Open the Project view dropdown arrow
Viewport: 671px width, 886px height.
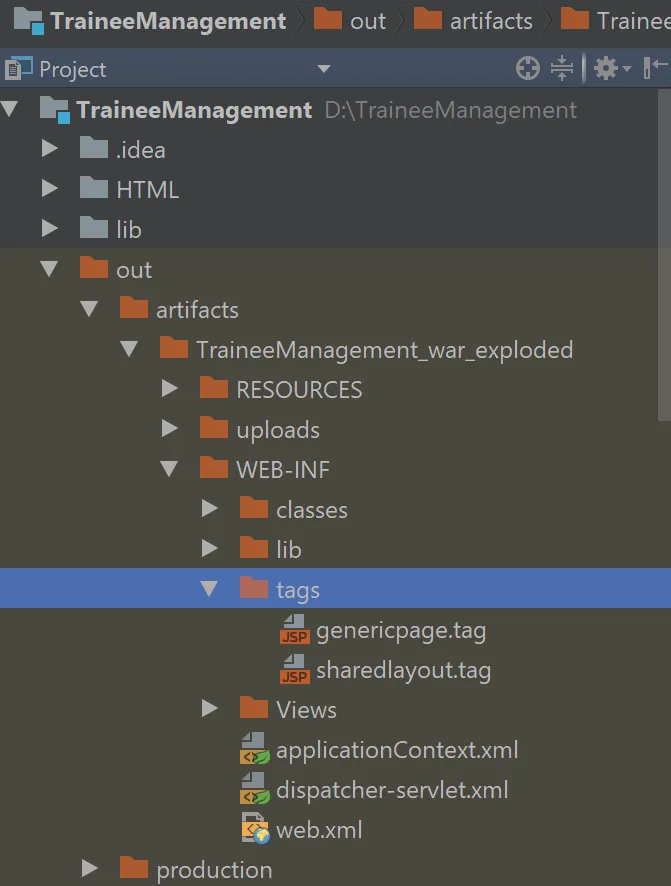[323, 69]
